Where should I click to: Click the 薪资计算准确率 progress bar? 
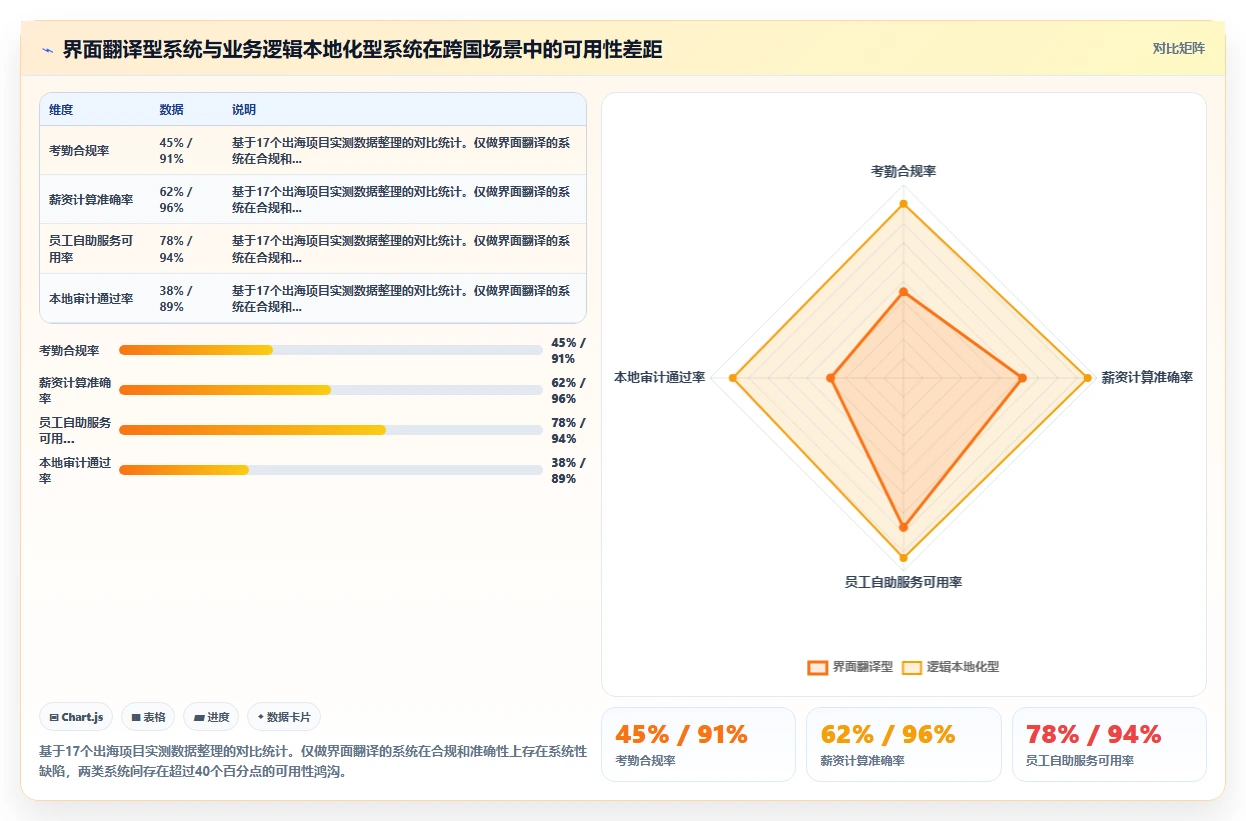pyautogui.click(x=331, y=390)
